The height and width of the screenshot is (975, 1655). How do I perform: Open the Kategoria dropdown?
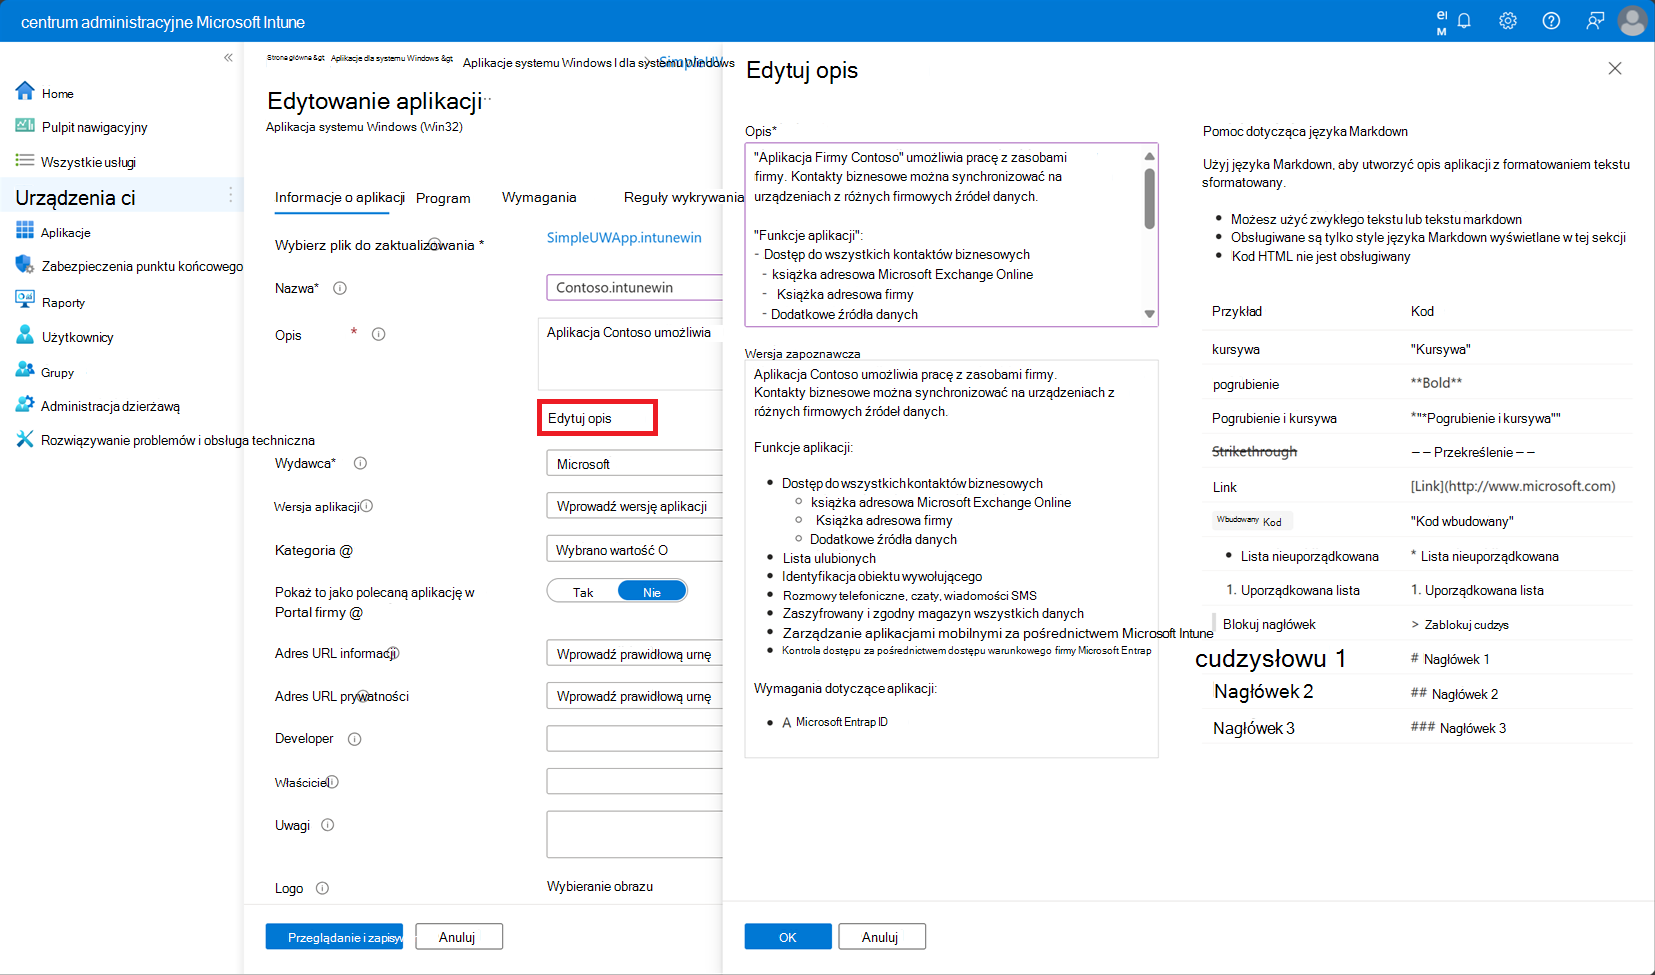pyautogui.click(x=634, y=549)
